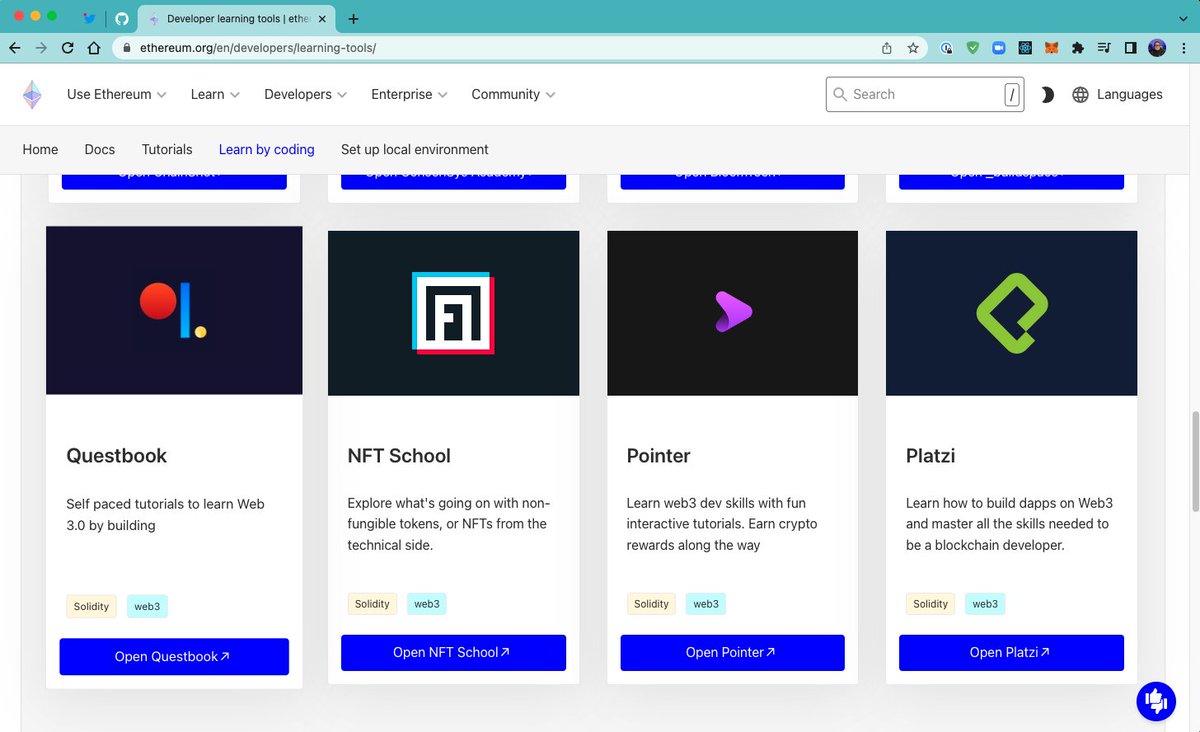Open the React Developer Tools extension
This screenshot has width=1200, height=732.
(1025, 47)
